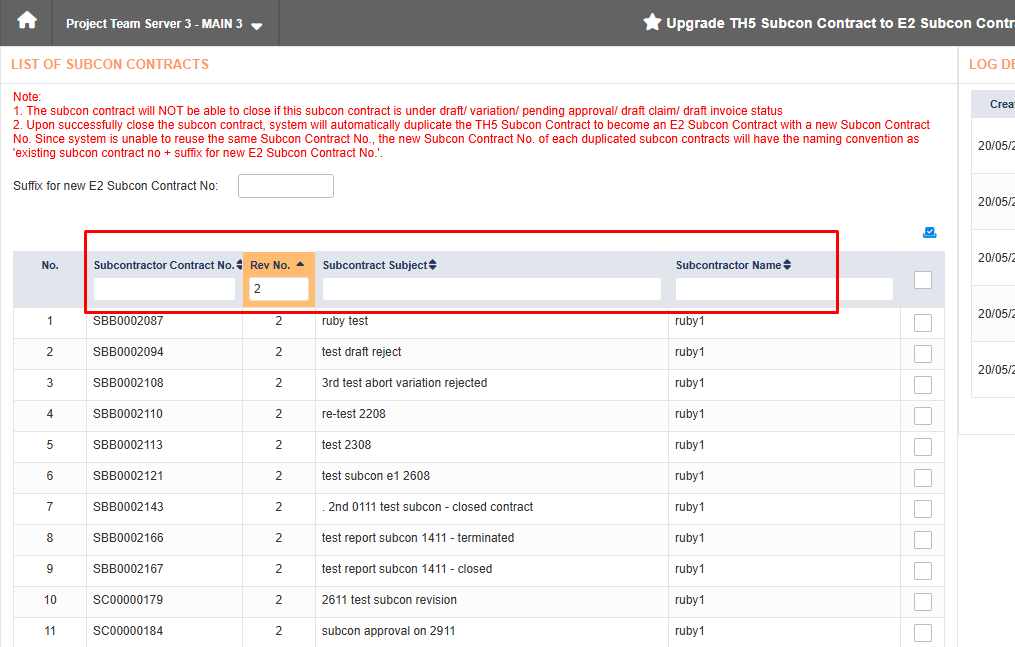Screen dimensions: 1015x647
Task: Click subject 'test subcon e1 2608'
Action: pos(375,476)
